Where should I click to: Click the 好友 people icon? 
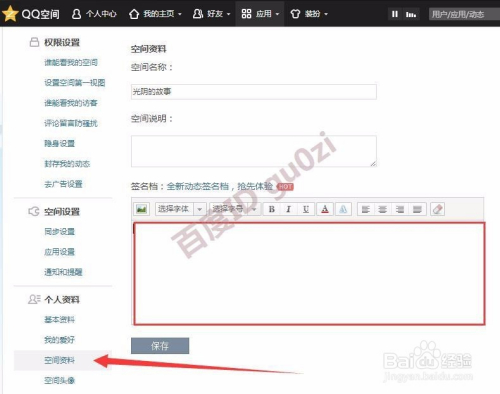[x=198, y=14]
